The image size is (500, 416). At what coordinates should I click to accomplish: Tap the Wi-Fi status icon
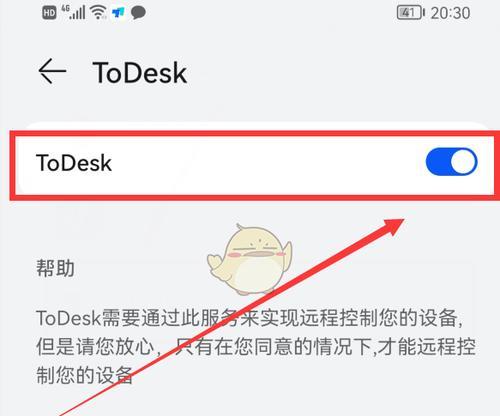(99, 13)
